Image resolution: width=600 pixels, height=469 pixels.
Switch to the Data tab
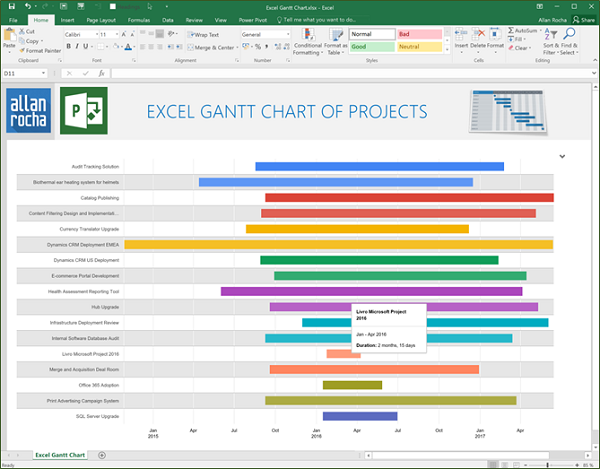pyautogui.click(x=168, y=20)
